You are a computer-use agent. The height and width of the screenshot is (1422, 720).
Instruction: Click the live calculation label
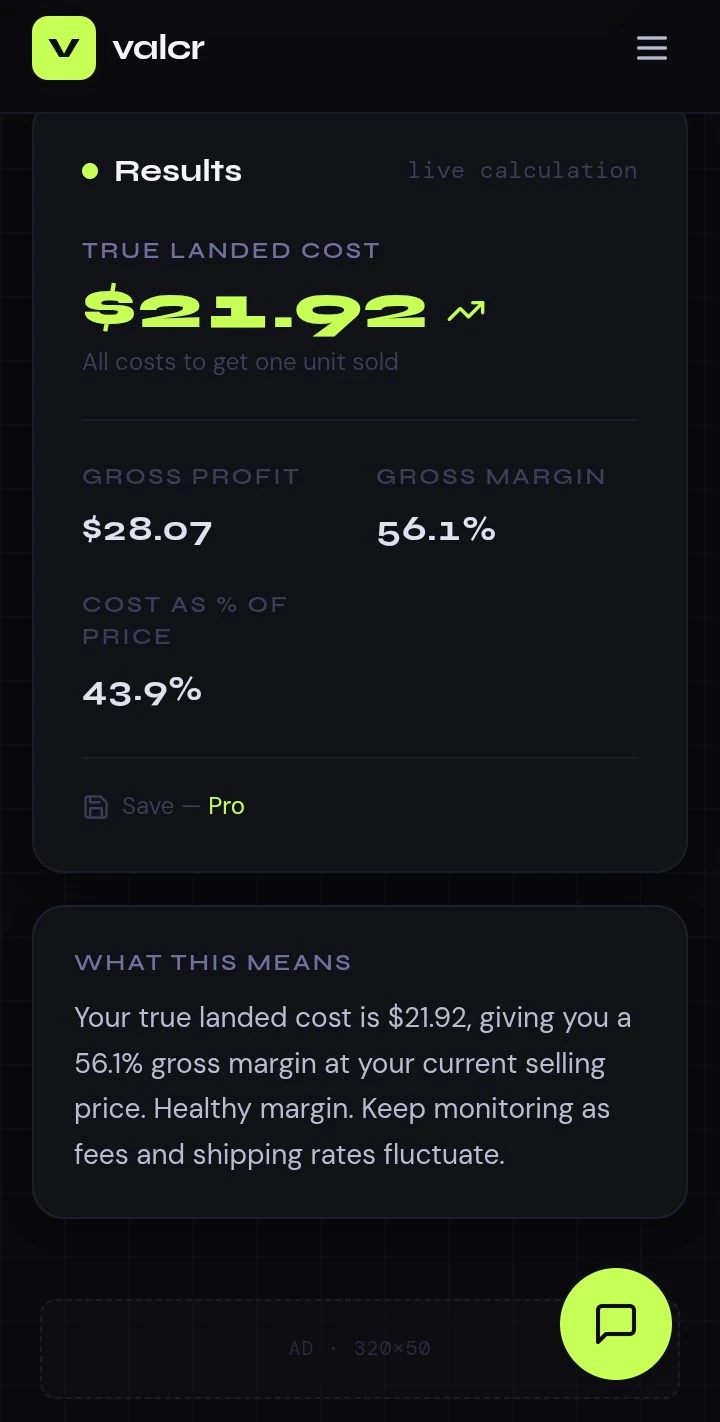coord(522,171)
